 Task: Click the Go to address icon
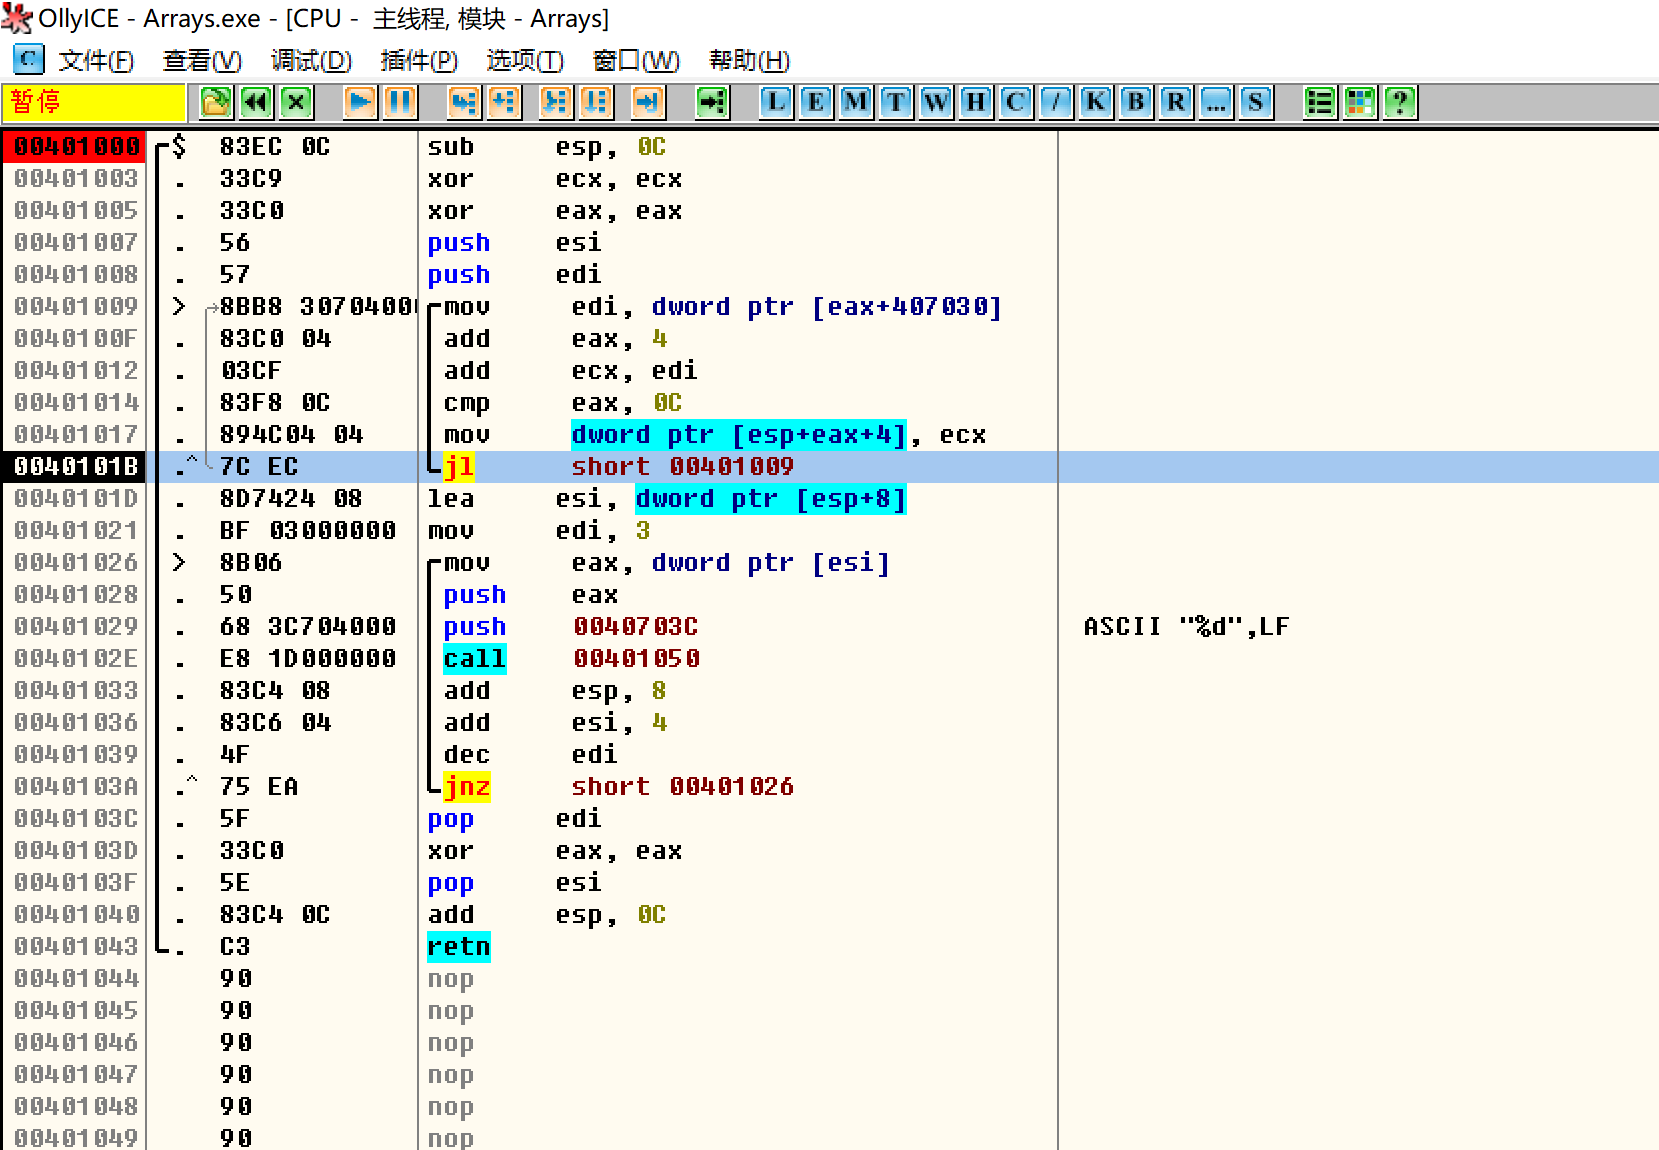[713, 102]
